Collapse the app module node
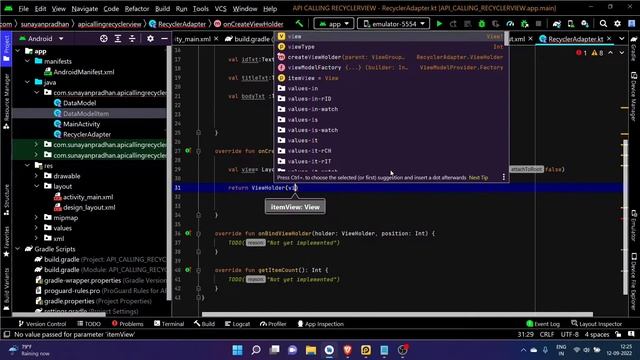 tap(18, 51)
